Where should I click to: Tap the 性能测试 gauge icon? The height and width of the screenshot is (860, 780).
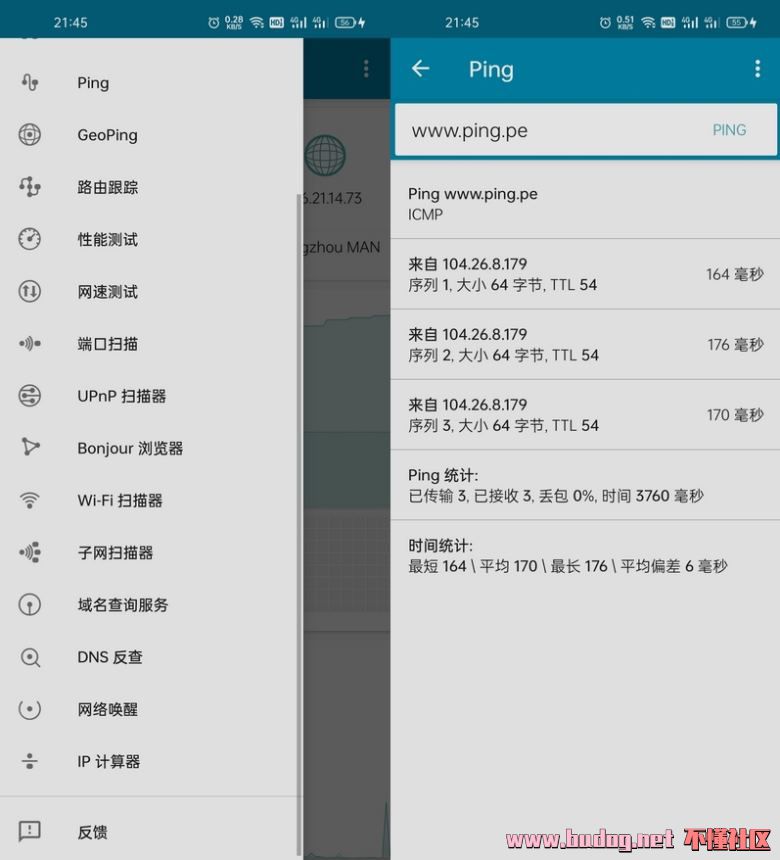pyautogui.click(x=30, y=239)
